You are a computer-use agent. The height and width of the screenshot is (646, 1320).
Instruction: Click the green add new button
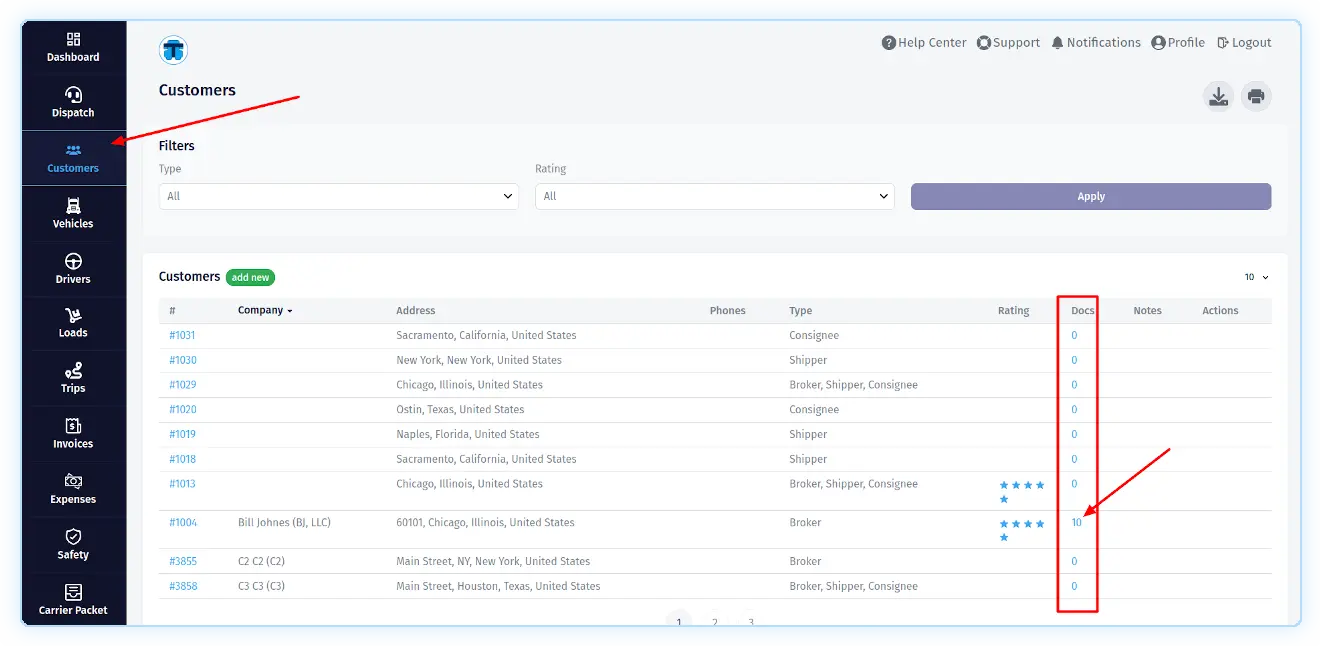tap(250, 277)
